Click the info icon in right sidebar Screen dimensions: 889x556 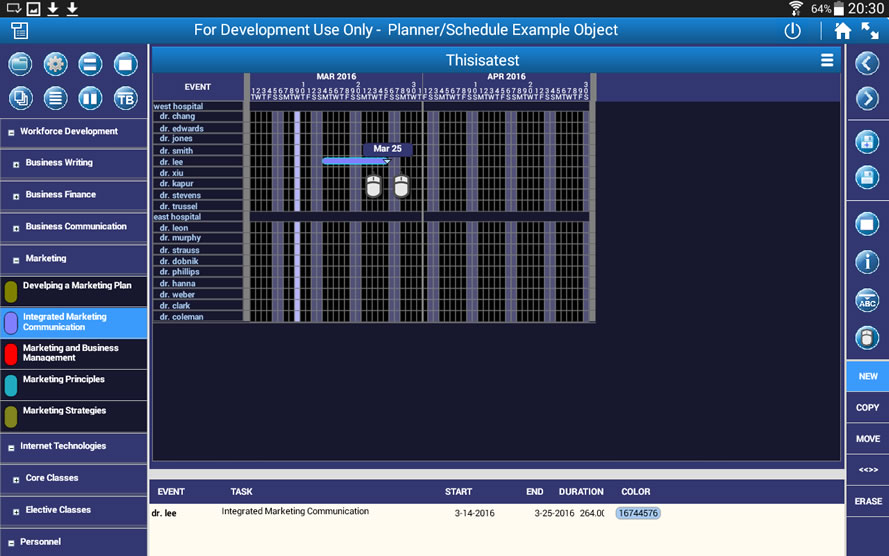click(867, 262)
